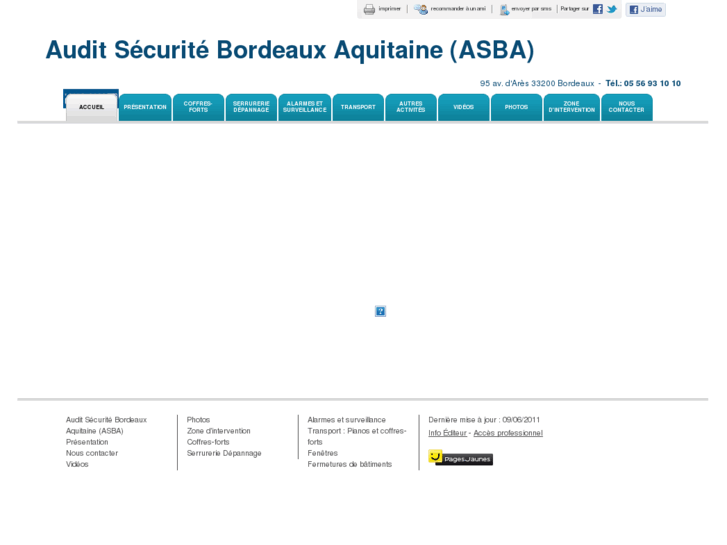Open footer link Présentation
Viewport: 727px width, 545px height.
coord(87,442)
